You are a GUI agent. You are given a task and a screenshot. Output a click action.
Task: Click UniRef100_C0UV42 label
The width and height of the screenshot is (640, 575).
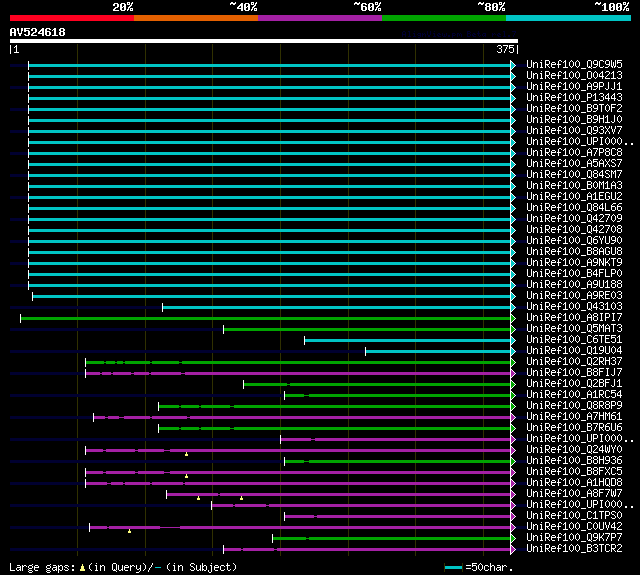[574, 527]
